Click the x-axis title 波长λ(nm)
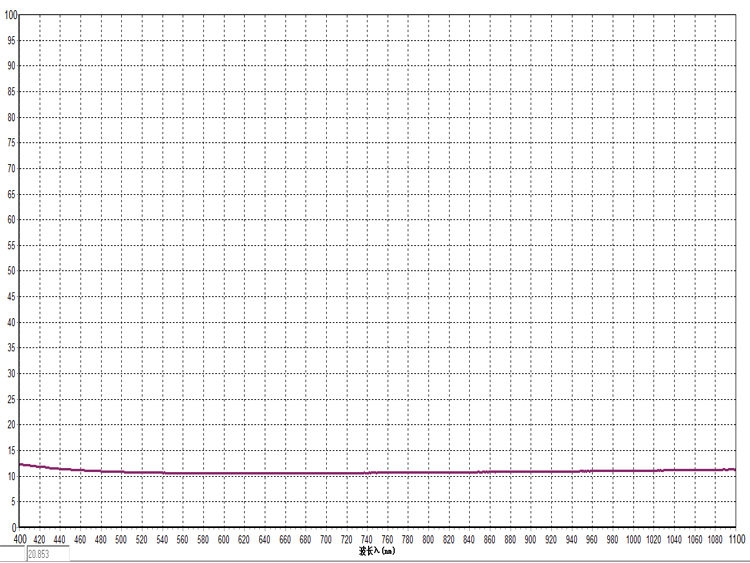Viewport: 750px width, 563px height. pos(377,551)
